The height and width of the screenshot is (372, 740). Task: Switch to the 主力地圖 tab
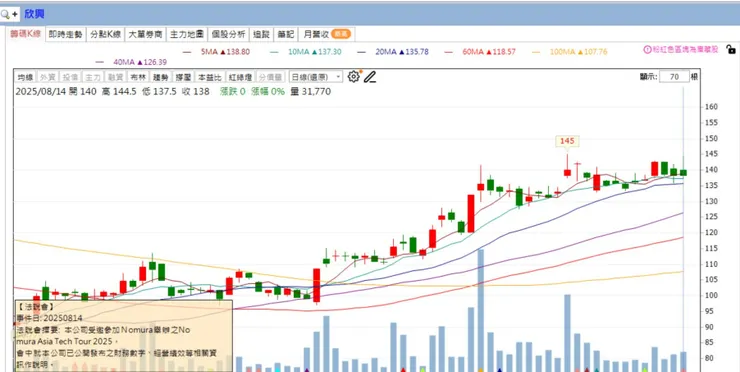click(x=187, y=34)
